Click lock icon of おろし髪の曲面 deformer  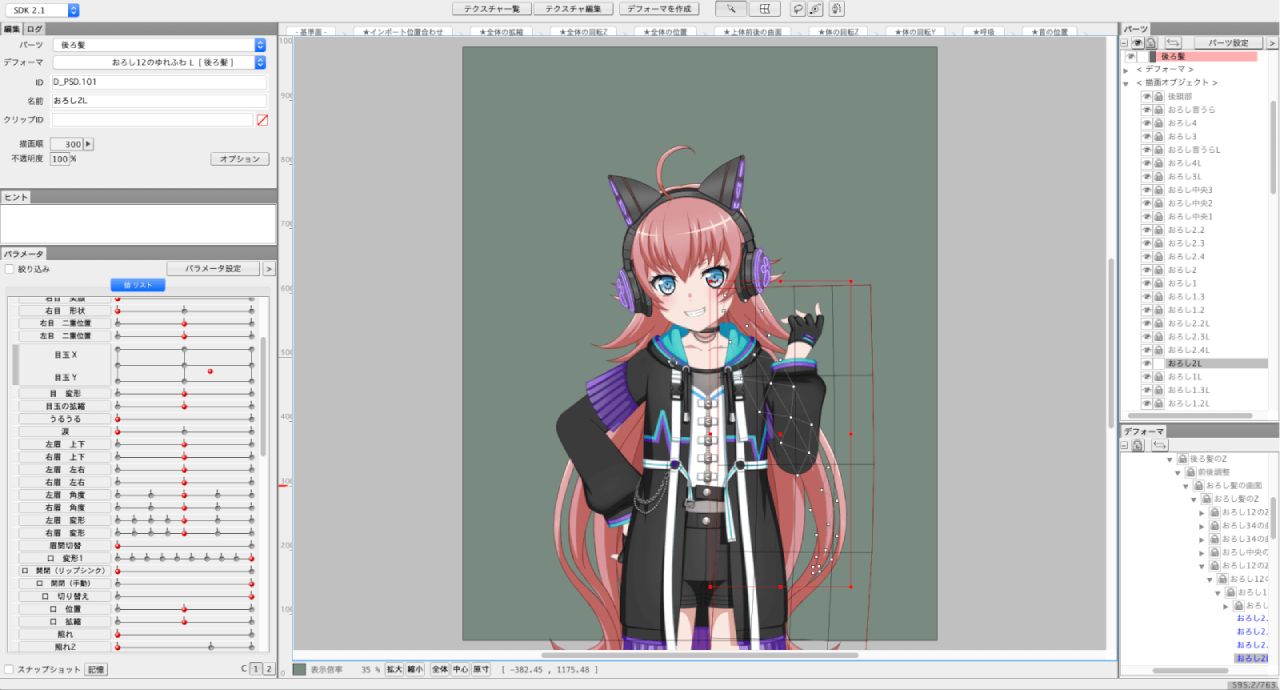point(1199,485)
